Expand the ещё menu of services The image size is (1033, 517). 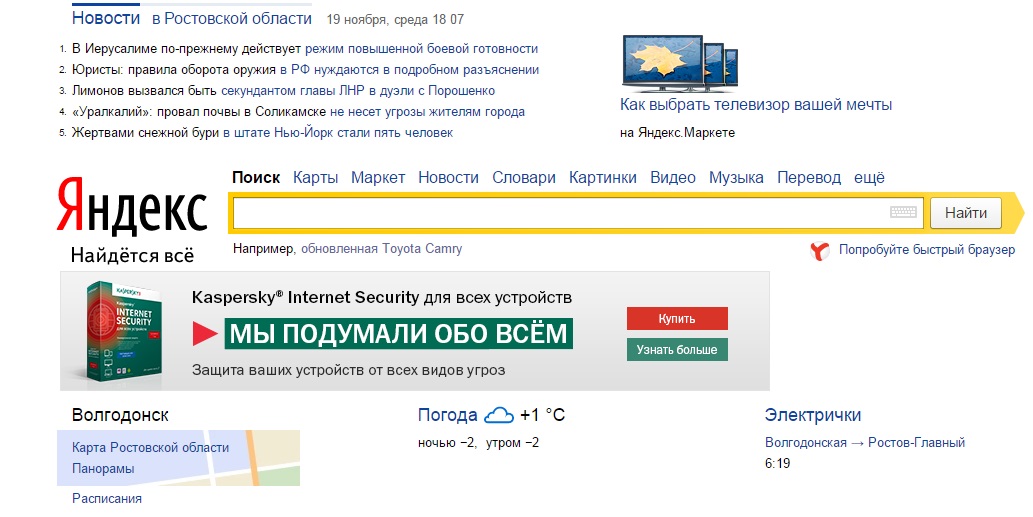click(x=870, y=178)
